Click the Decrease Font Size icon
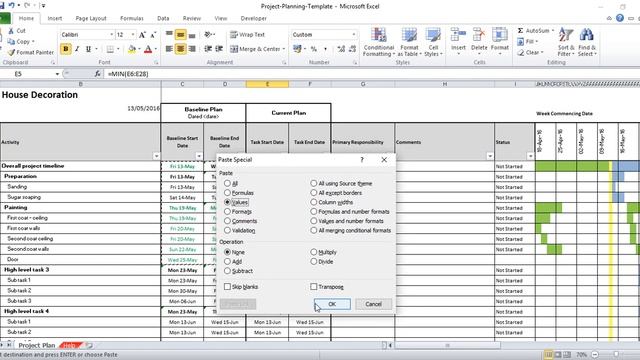The image size is (640, 360). [x=153, y=35]
